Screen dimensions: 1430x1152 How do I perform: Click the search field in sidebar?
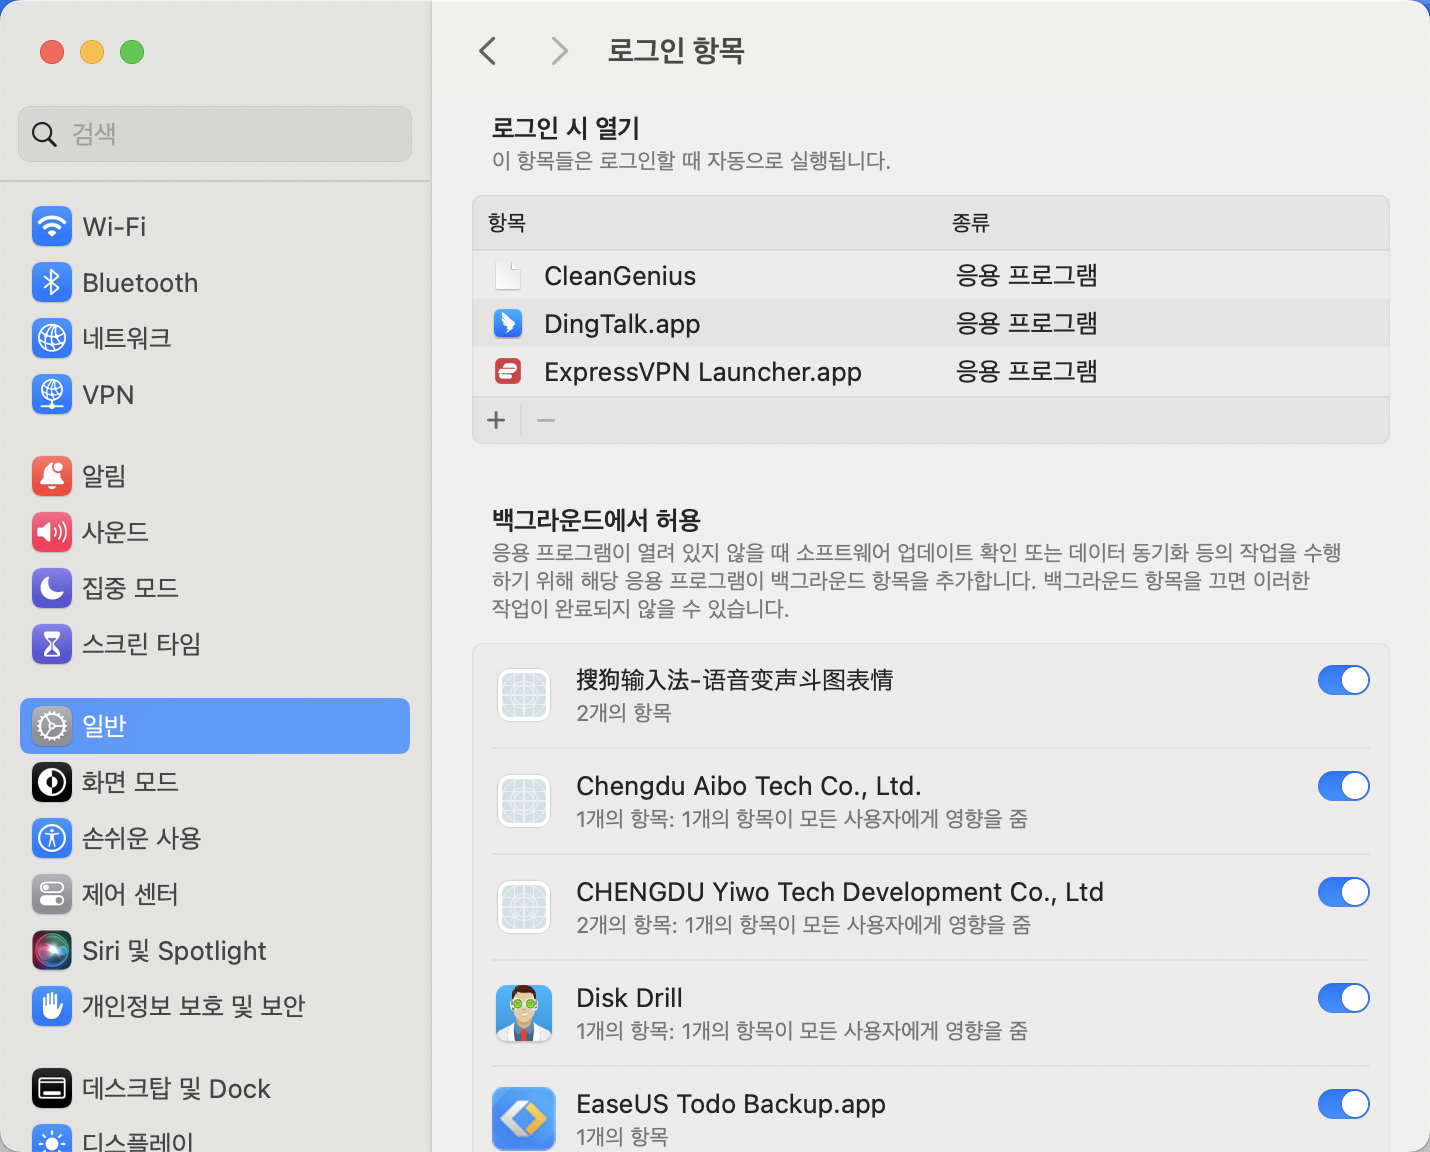(214, 133)
